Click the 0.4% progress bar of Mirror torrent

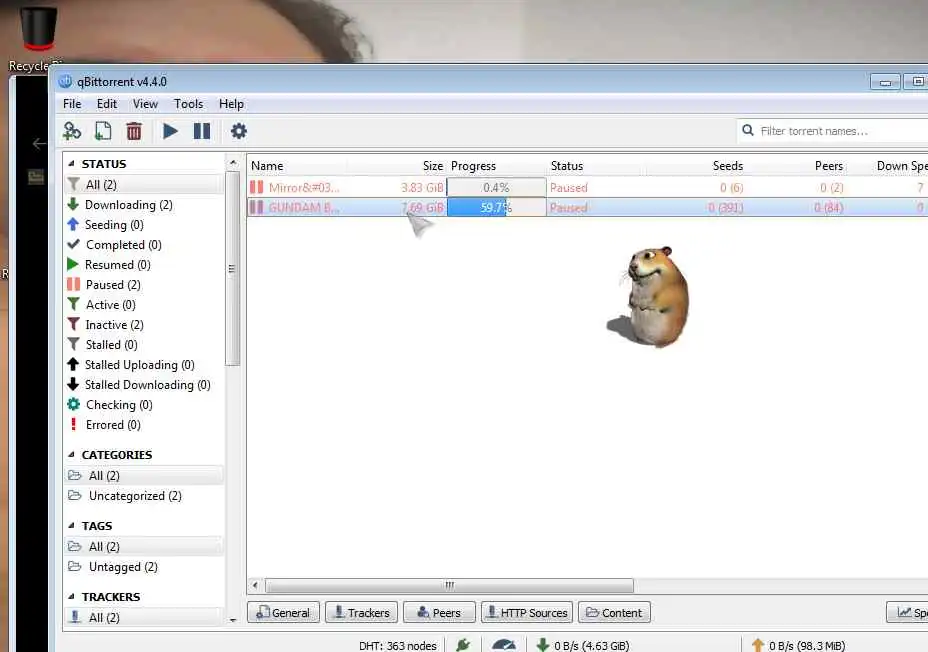click(x=497, y=188)
